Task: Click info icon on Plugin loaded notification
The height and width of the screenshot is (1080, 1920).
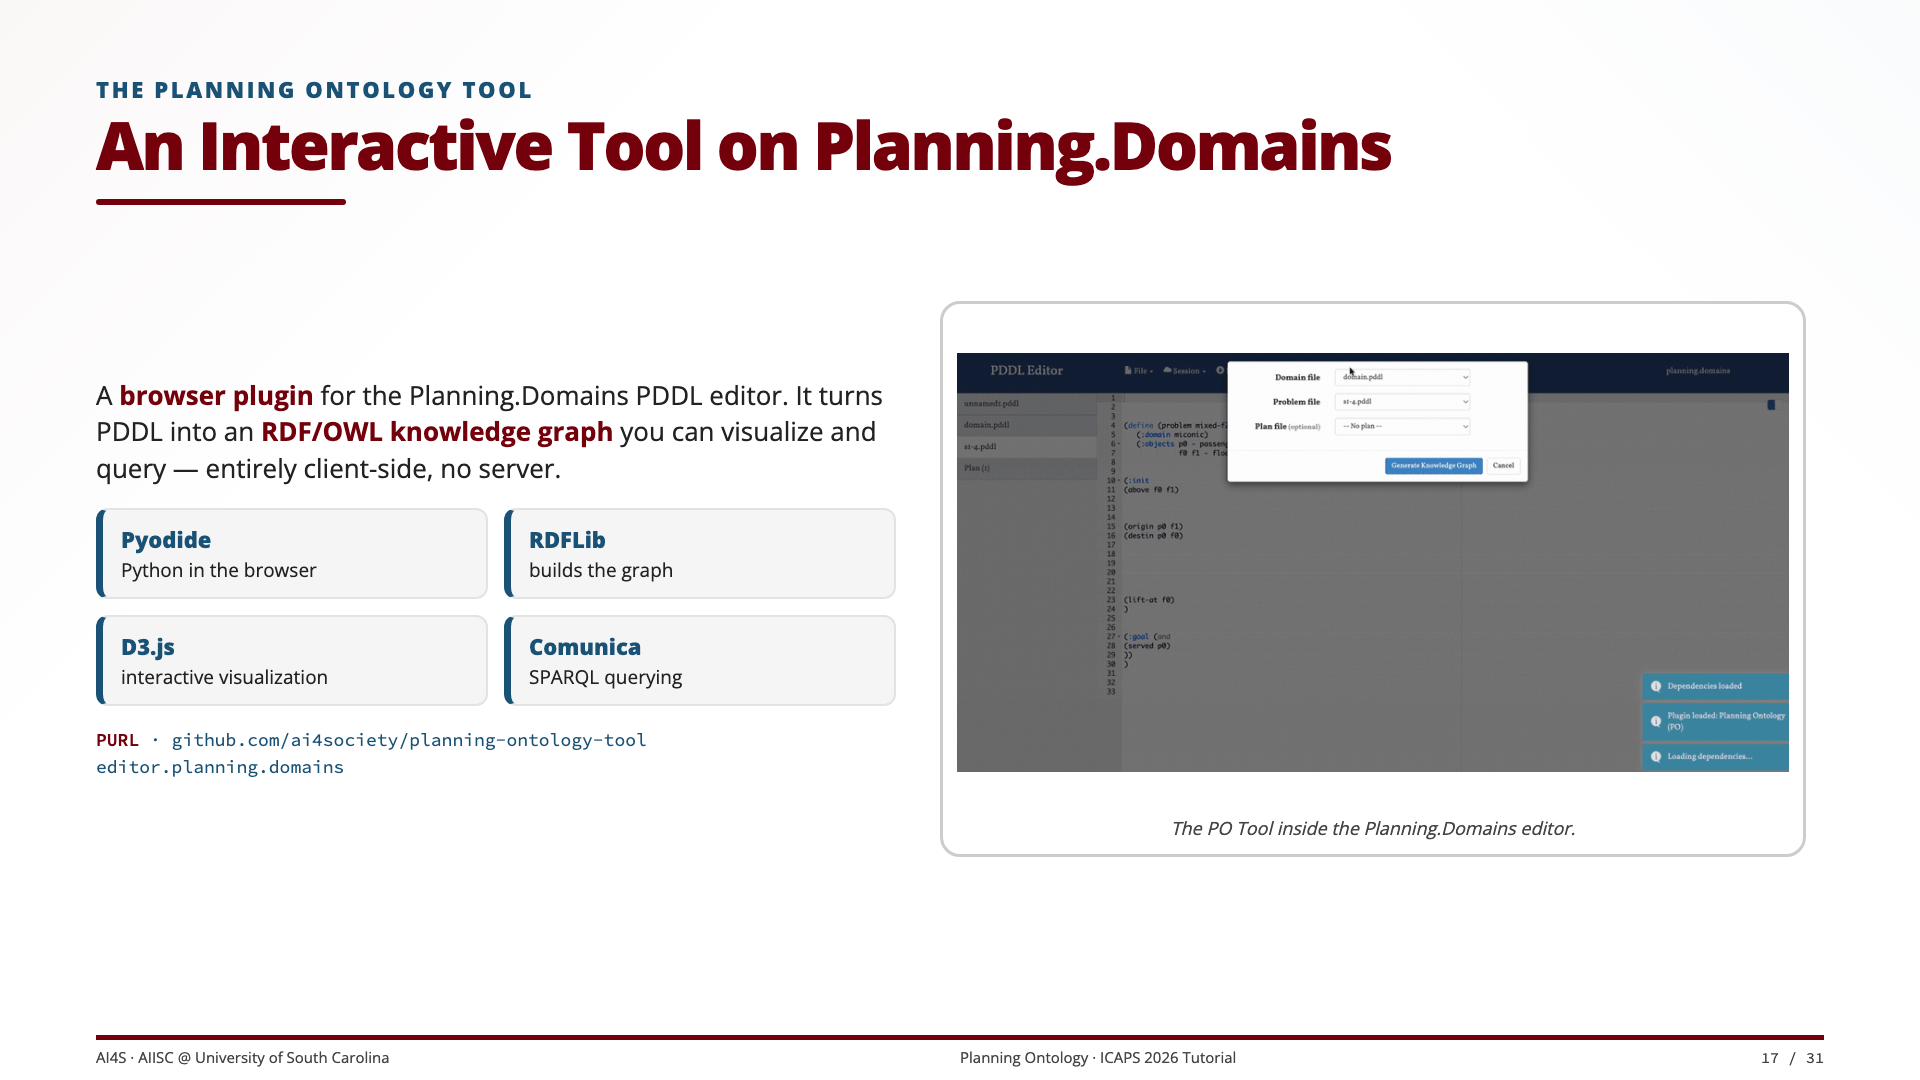Action: 1656,721
